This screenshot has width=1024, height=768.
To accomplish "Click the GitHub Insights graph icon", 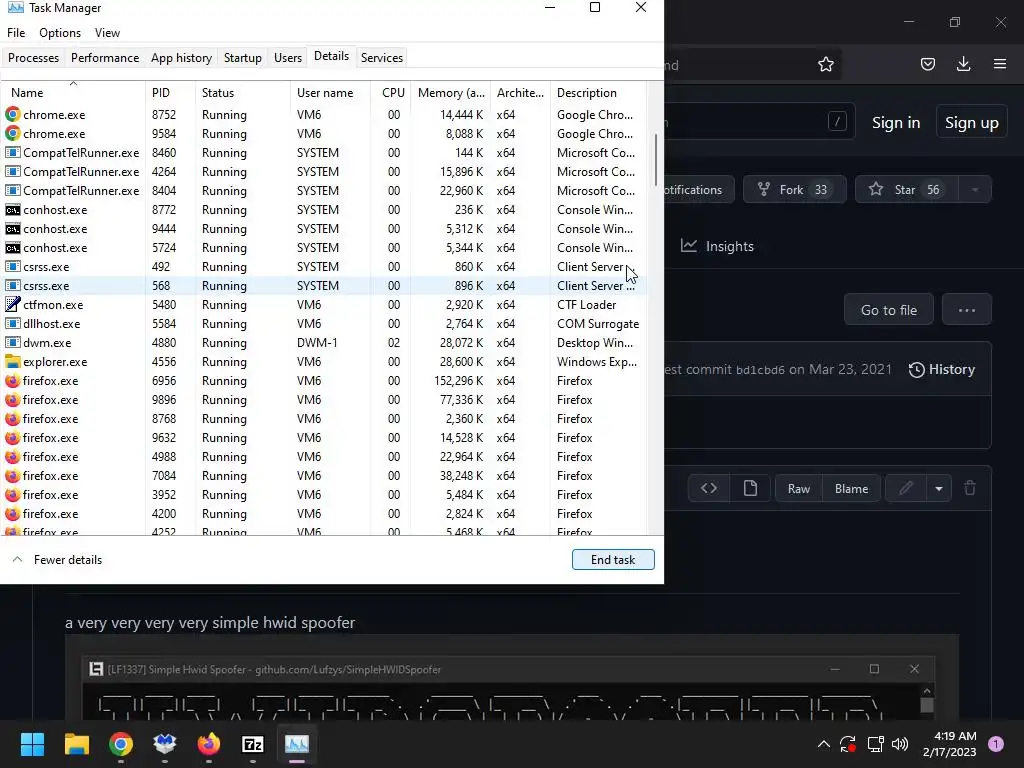I will click(x=688, y=246).
